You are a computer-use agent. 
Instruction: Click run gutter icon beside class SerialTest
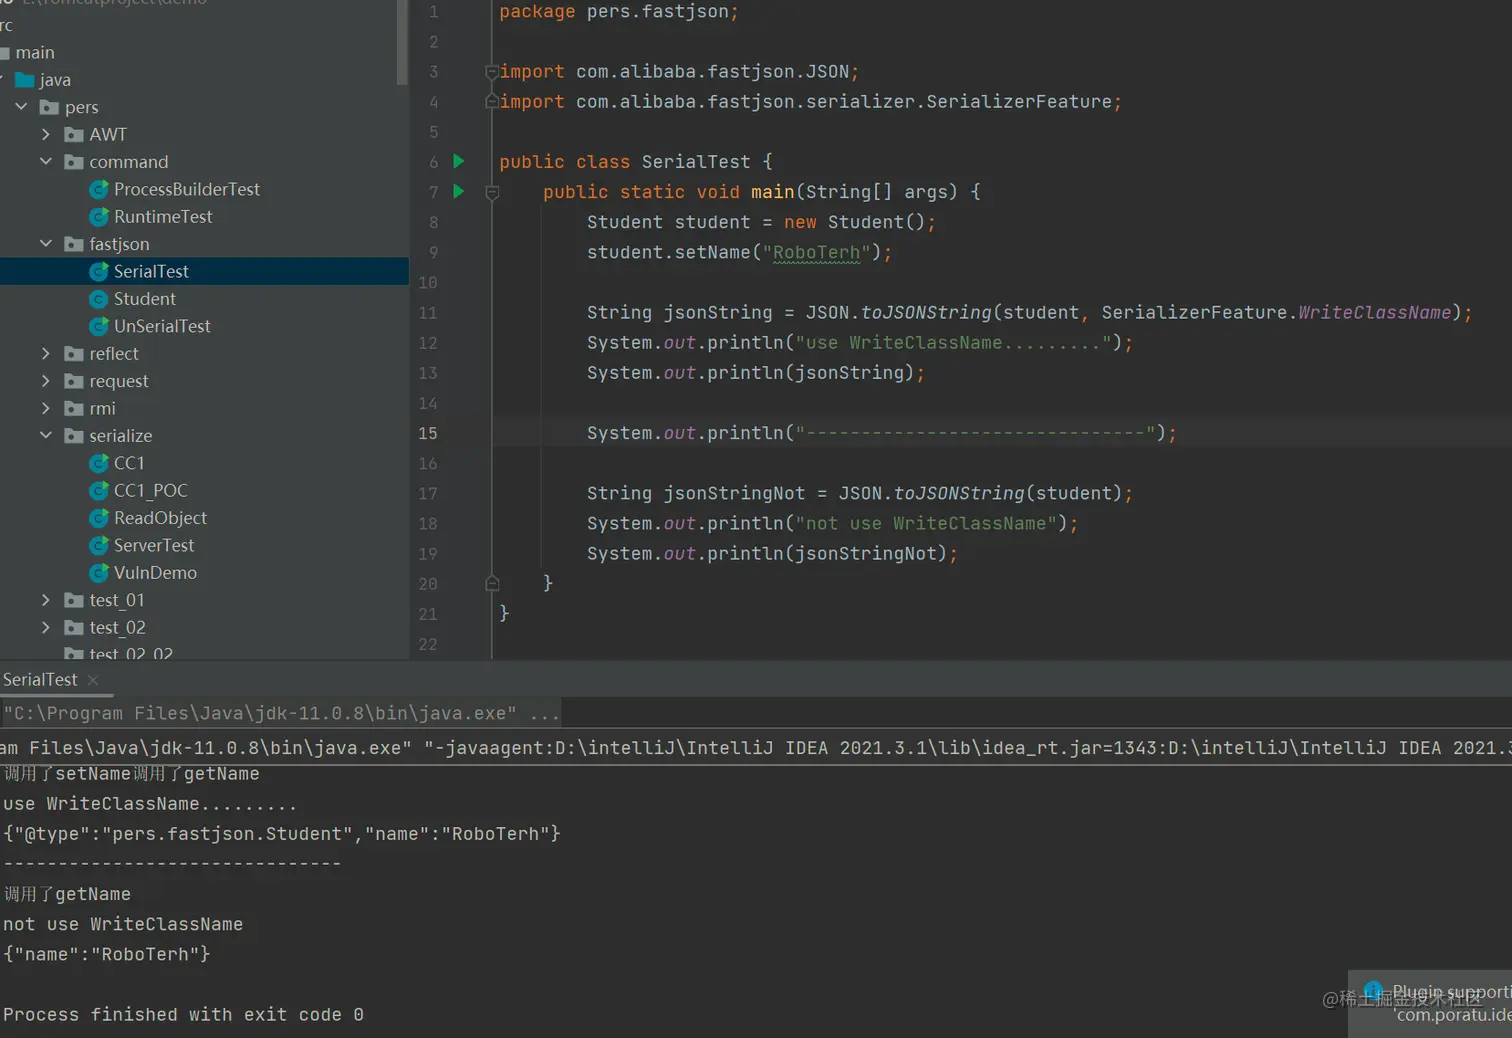coord(459,161)
